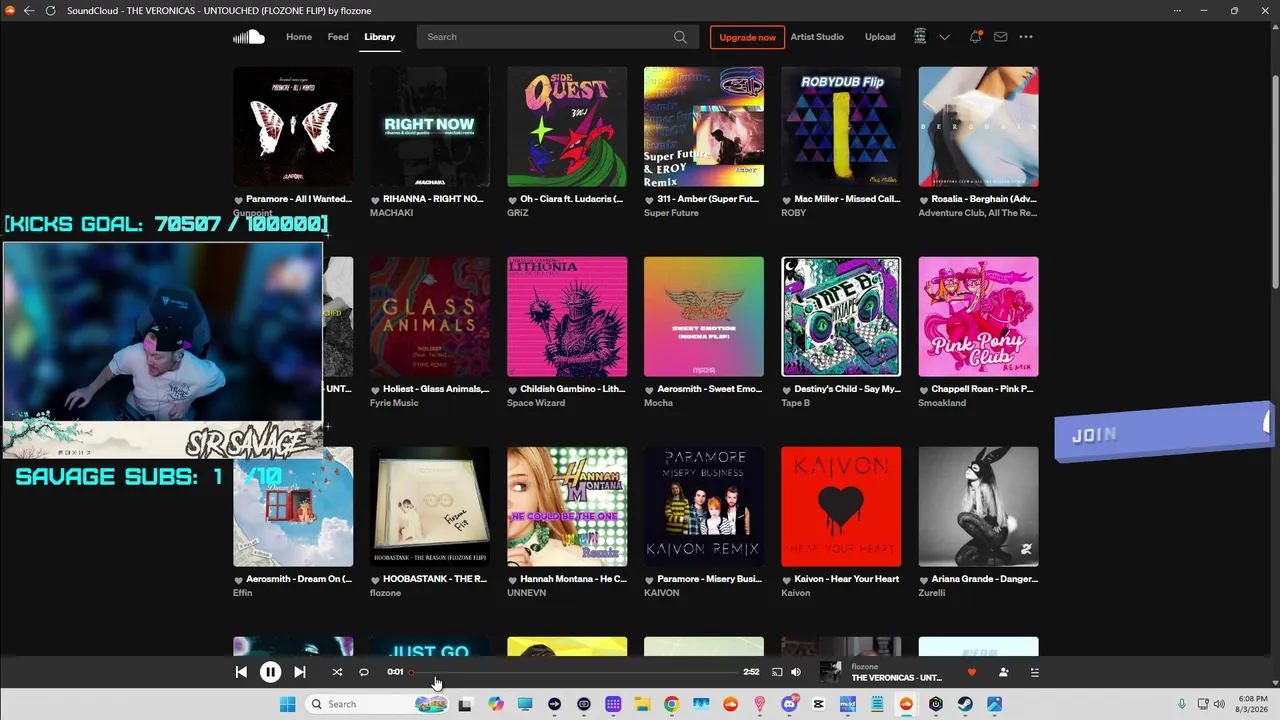Open Artist Studio

coord(817,37)
